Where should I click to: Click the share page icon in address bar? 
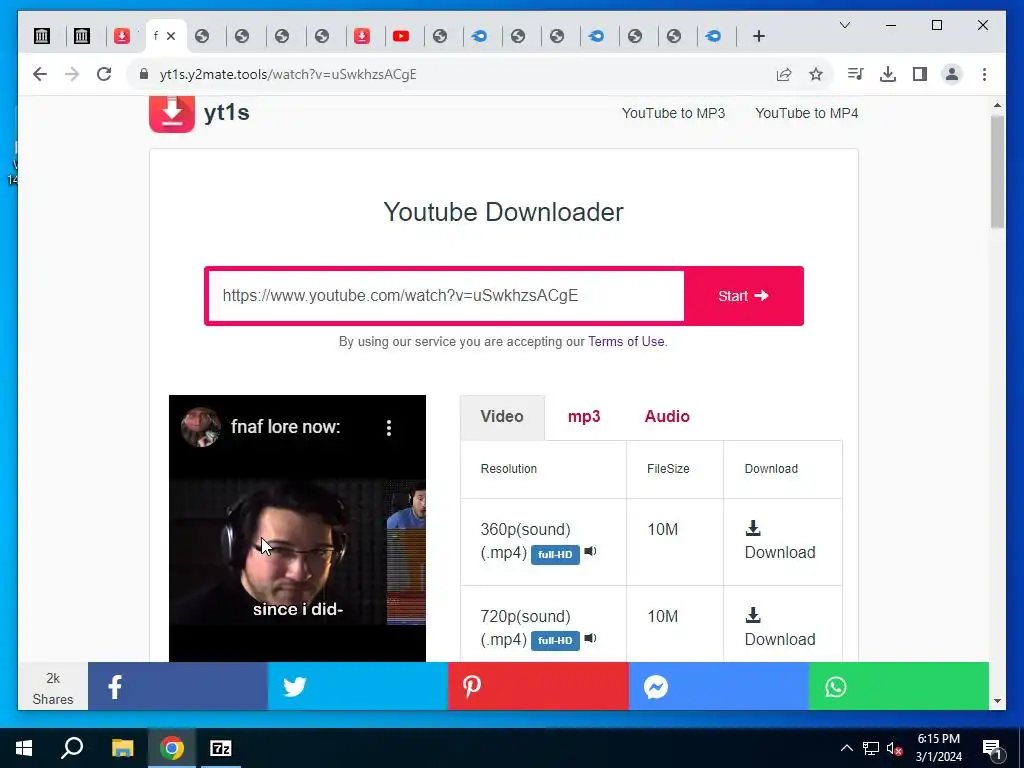coord(784,74)
